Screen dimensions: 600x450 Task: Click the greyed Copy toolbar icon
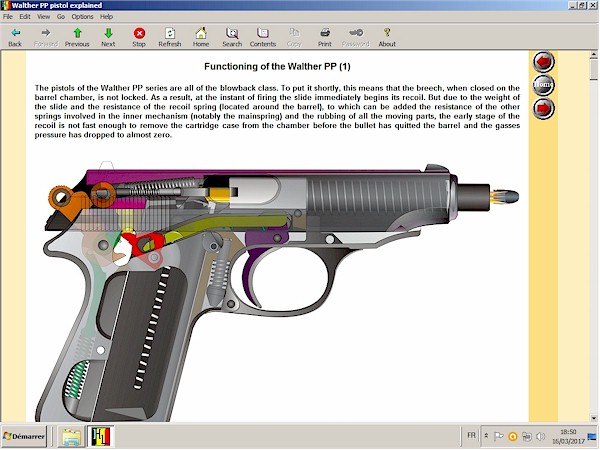(294, 38)
